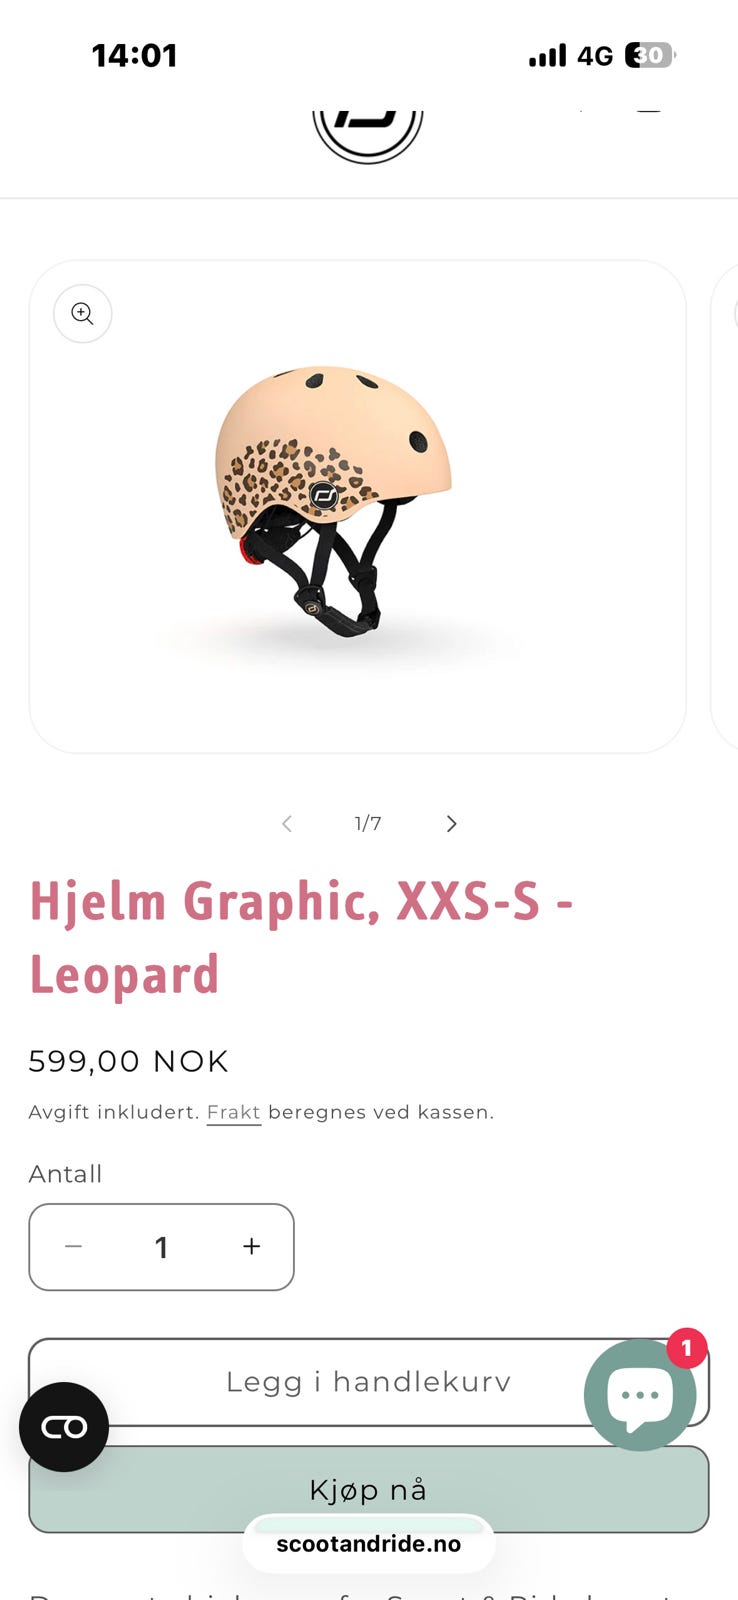
Task: Open the Frakt shipping link
Action: (233, 1113)
